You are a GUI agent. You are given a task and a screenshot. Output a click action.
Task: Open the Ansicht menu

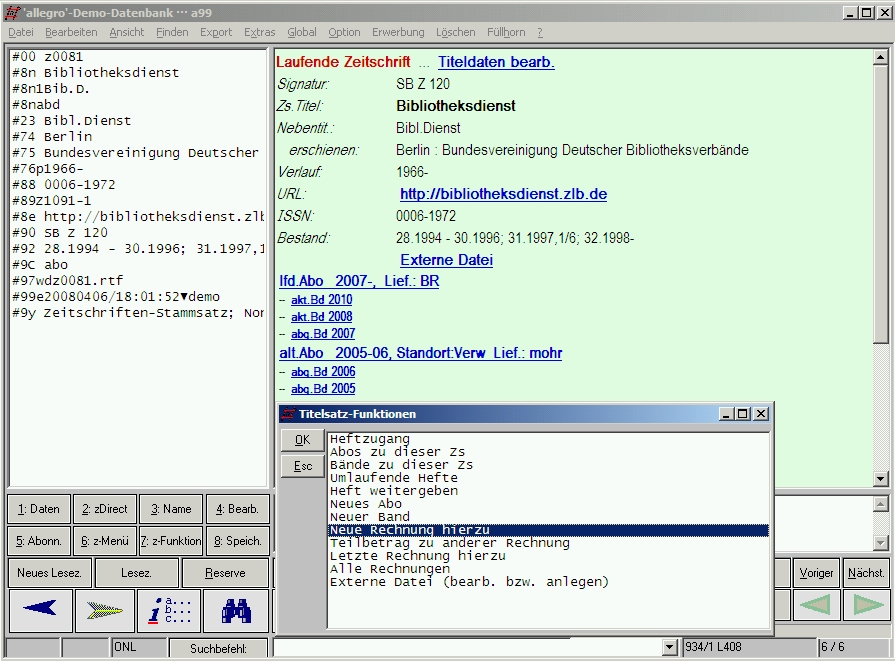pos(127,33)
